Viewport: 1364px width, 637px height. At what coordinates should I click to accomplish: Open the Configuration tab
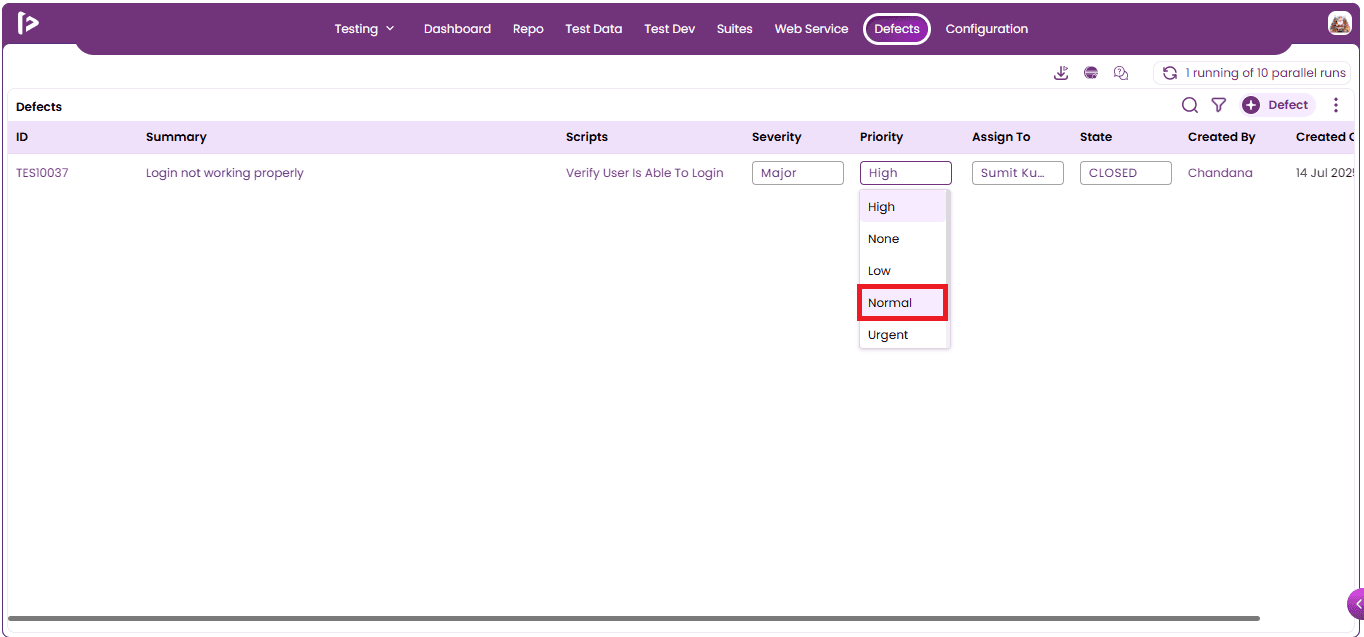pos(986,29)
